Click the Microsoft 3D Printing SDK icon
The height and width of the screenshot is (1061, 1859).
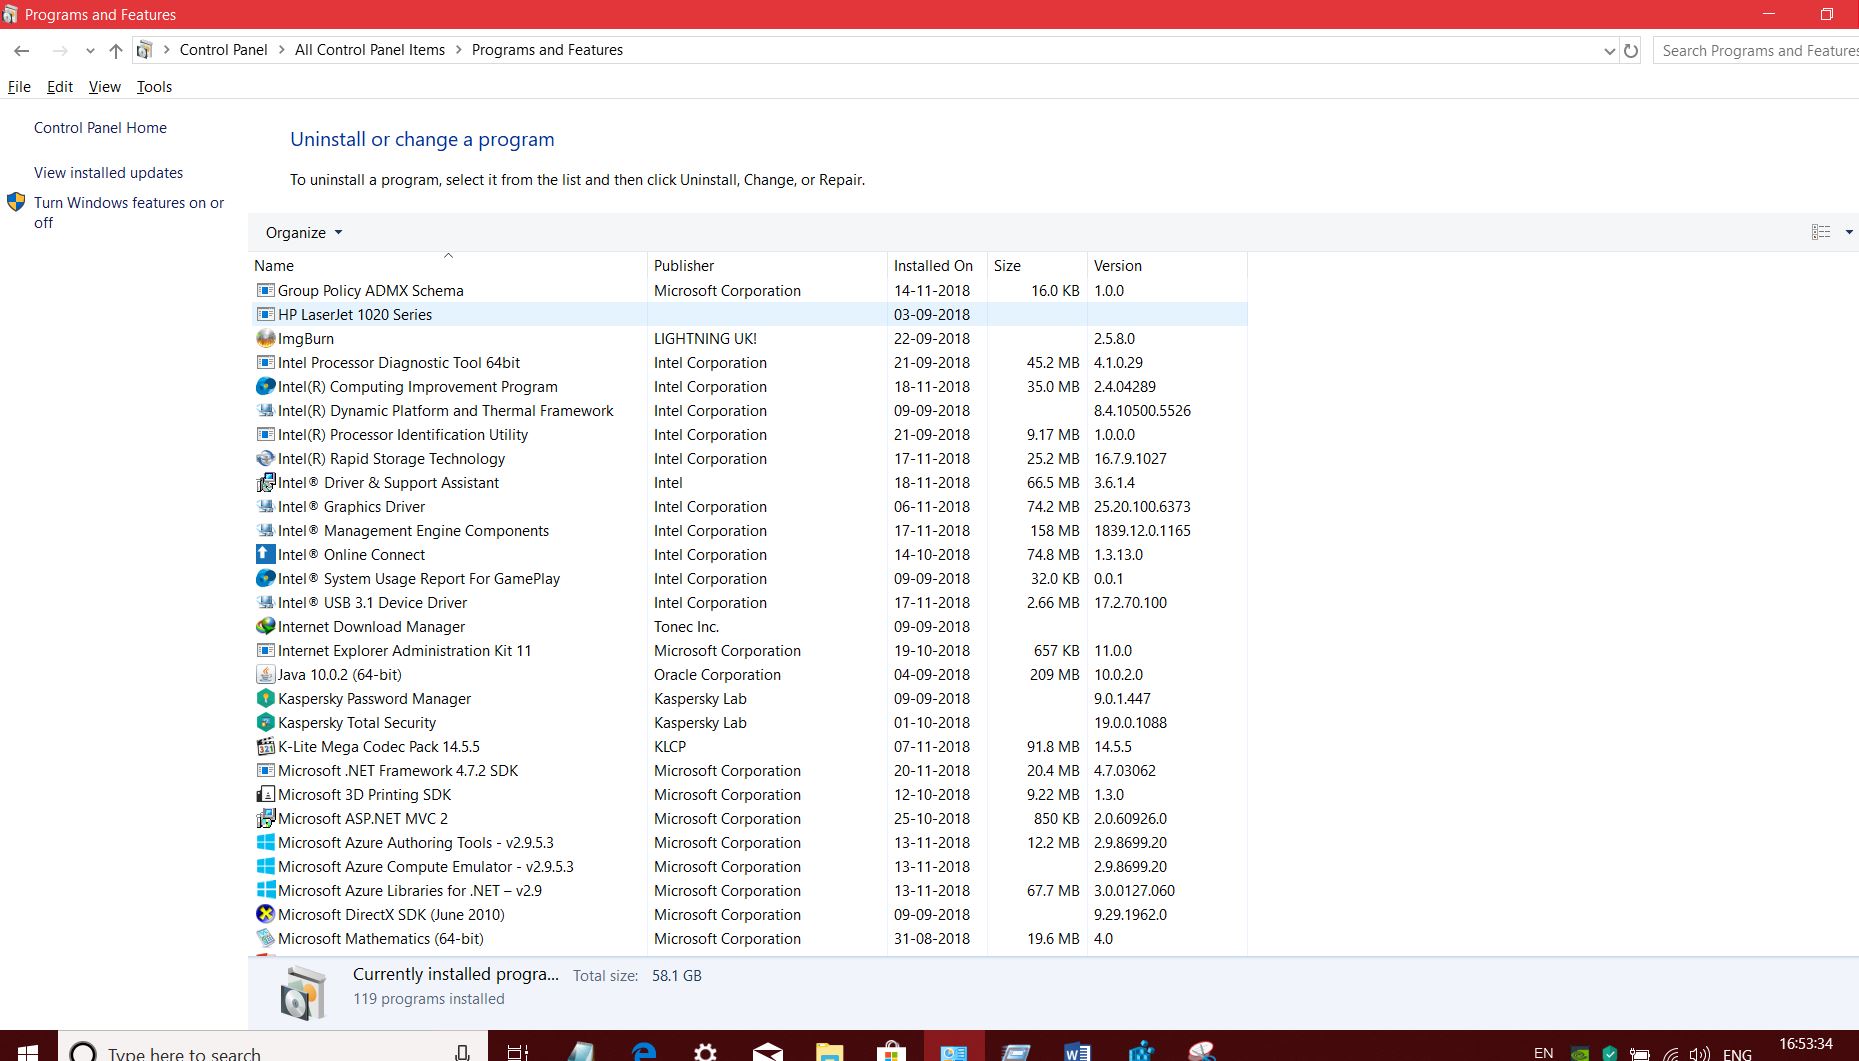click(265, 795)
